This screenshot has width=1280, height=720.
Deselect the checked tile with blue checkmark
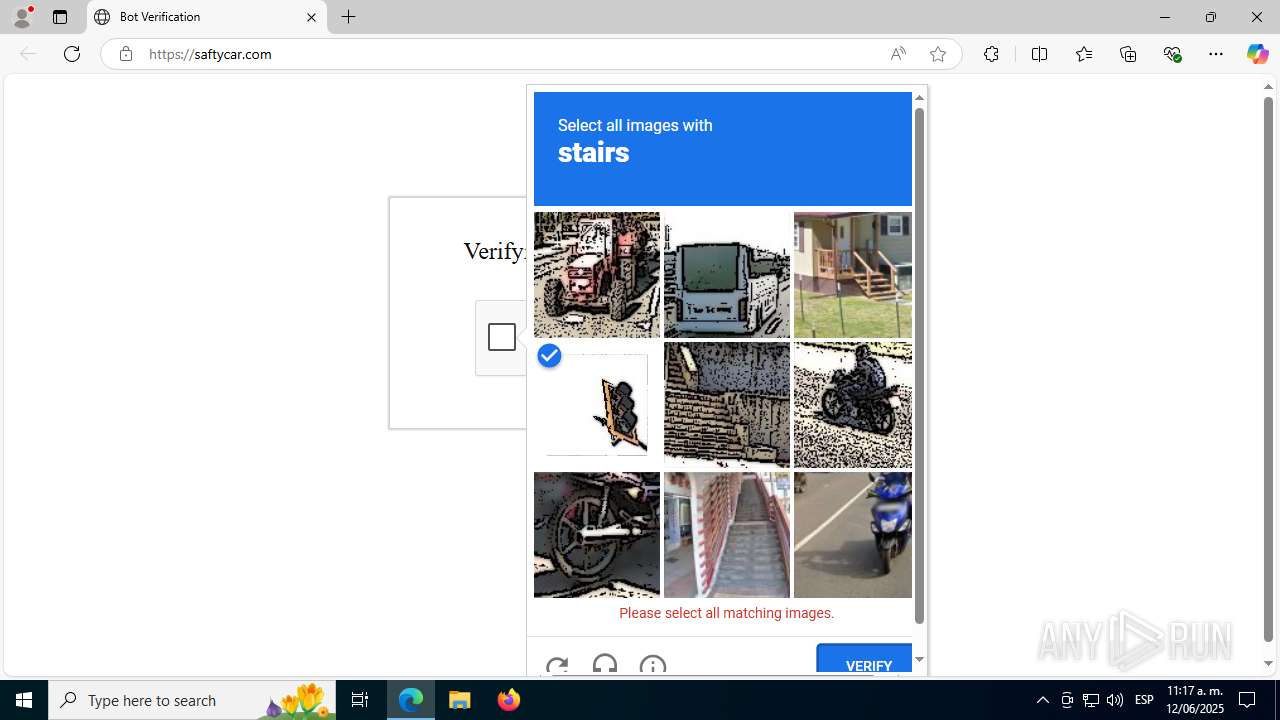click(597, 405)
